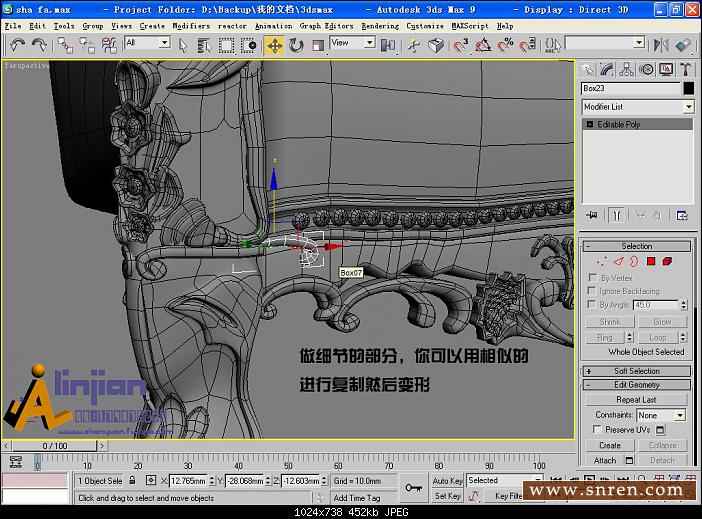Open the Rendering menu

coord(380,26)
